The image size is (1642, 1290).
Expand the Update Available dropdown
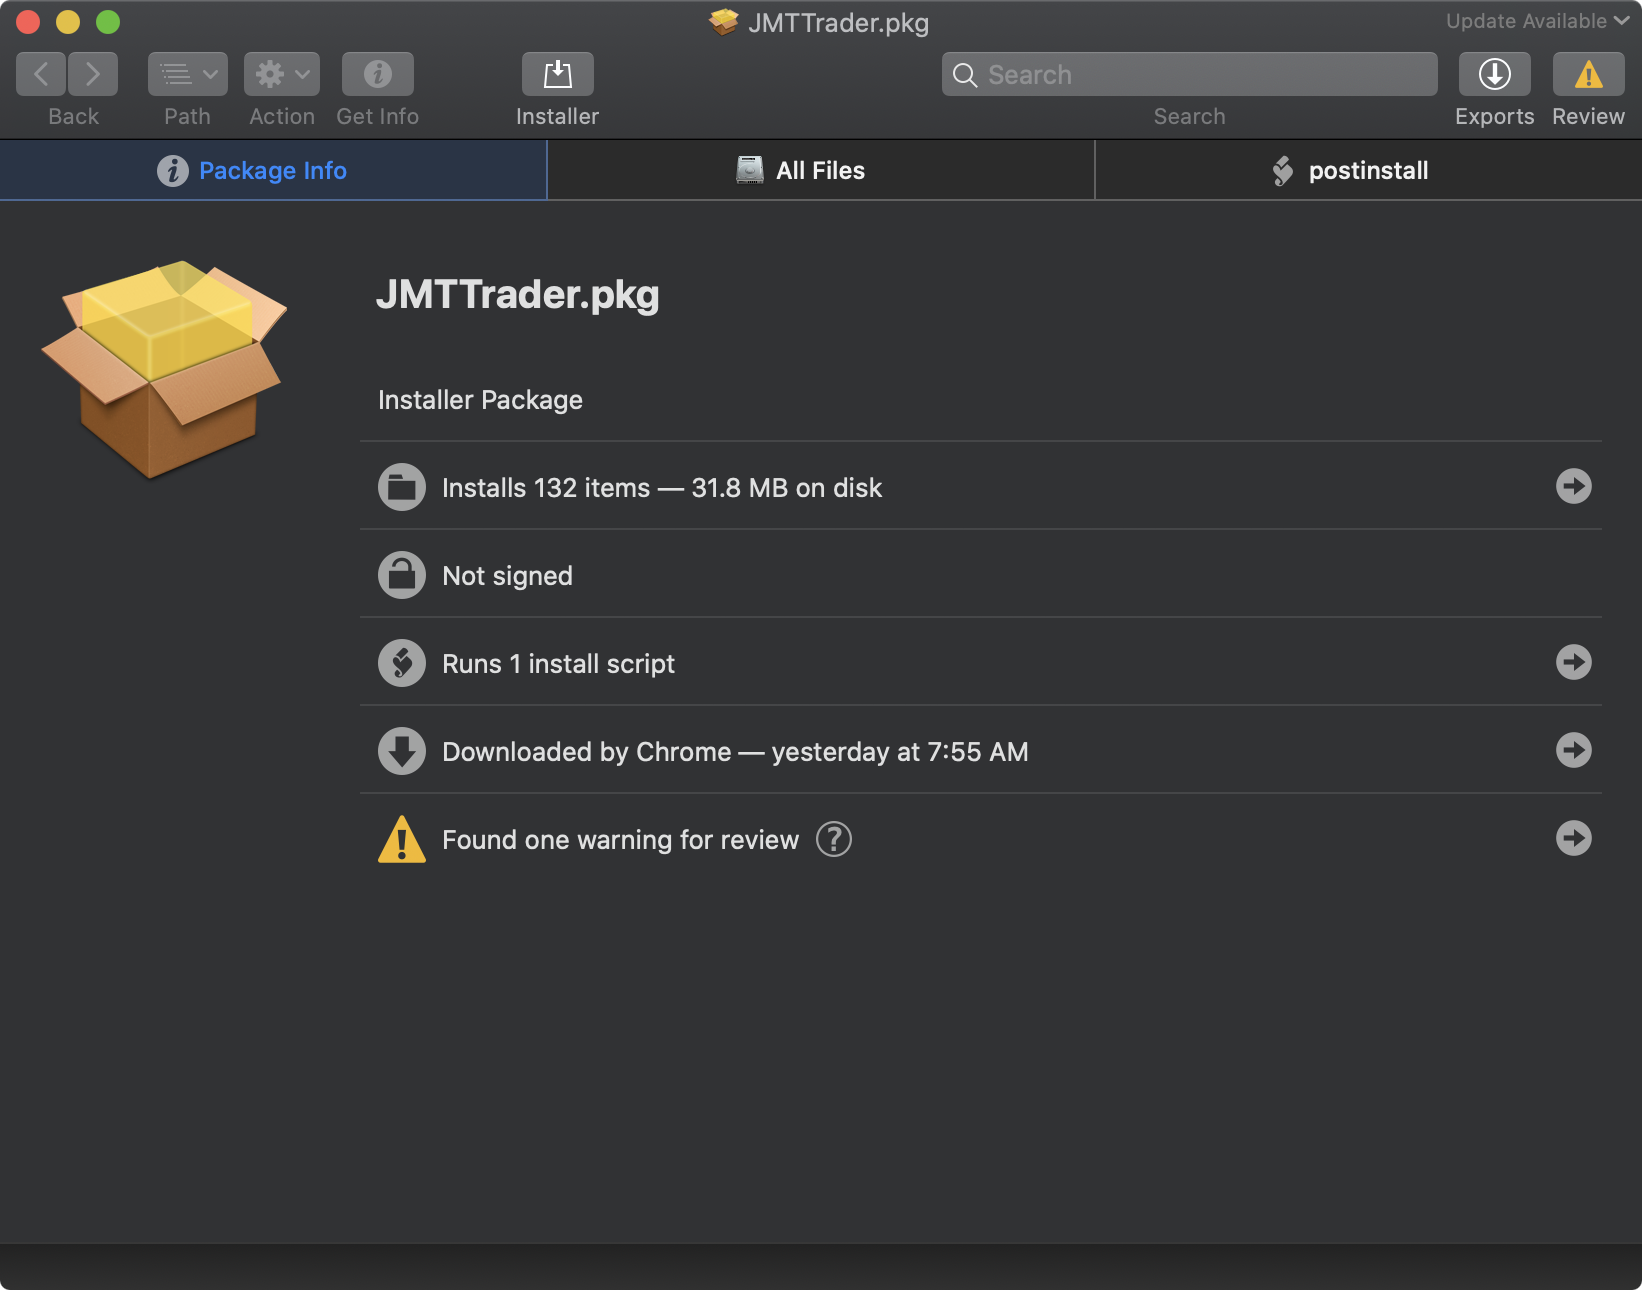tap(1537, 21)
